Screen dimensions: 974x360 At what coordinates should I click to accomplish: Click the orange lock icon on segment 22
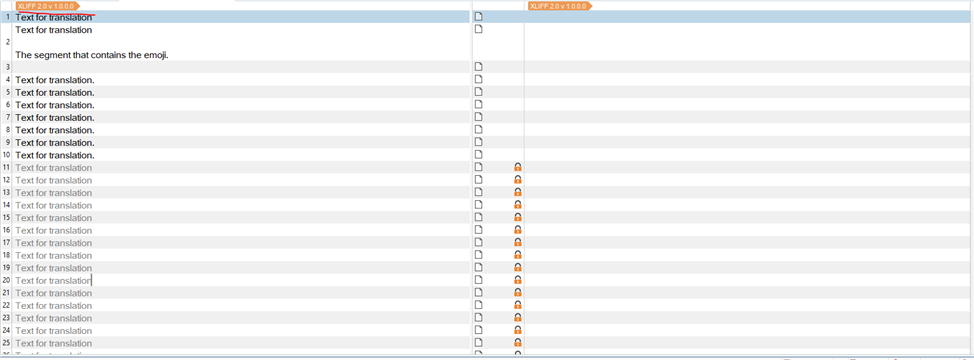(x=518, y=305)
